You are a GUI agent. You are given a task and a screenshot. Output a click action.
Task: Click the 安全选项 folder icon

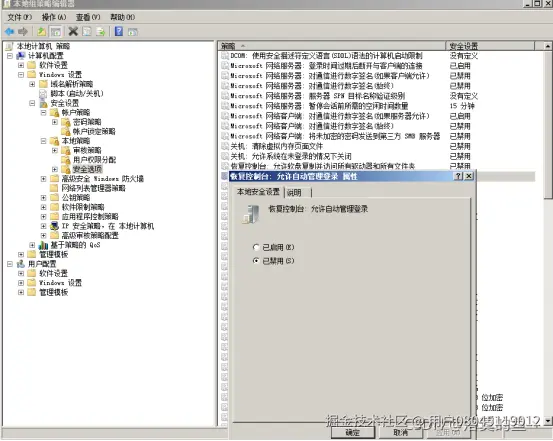(66, 169)
